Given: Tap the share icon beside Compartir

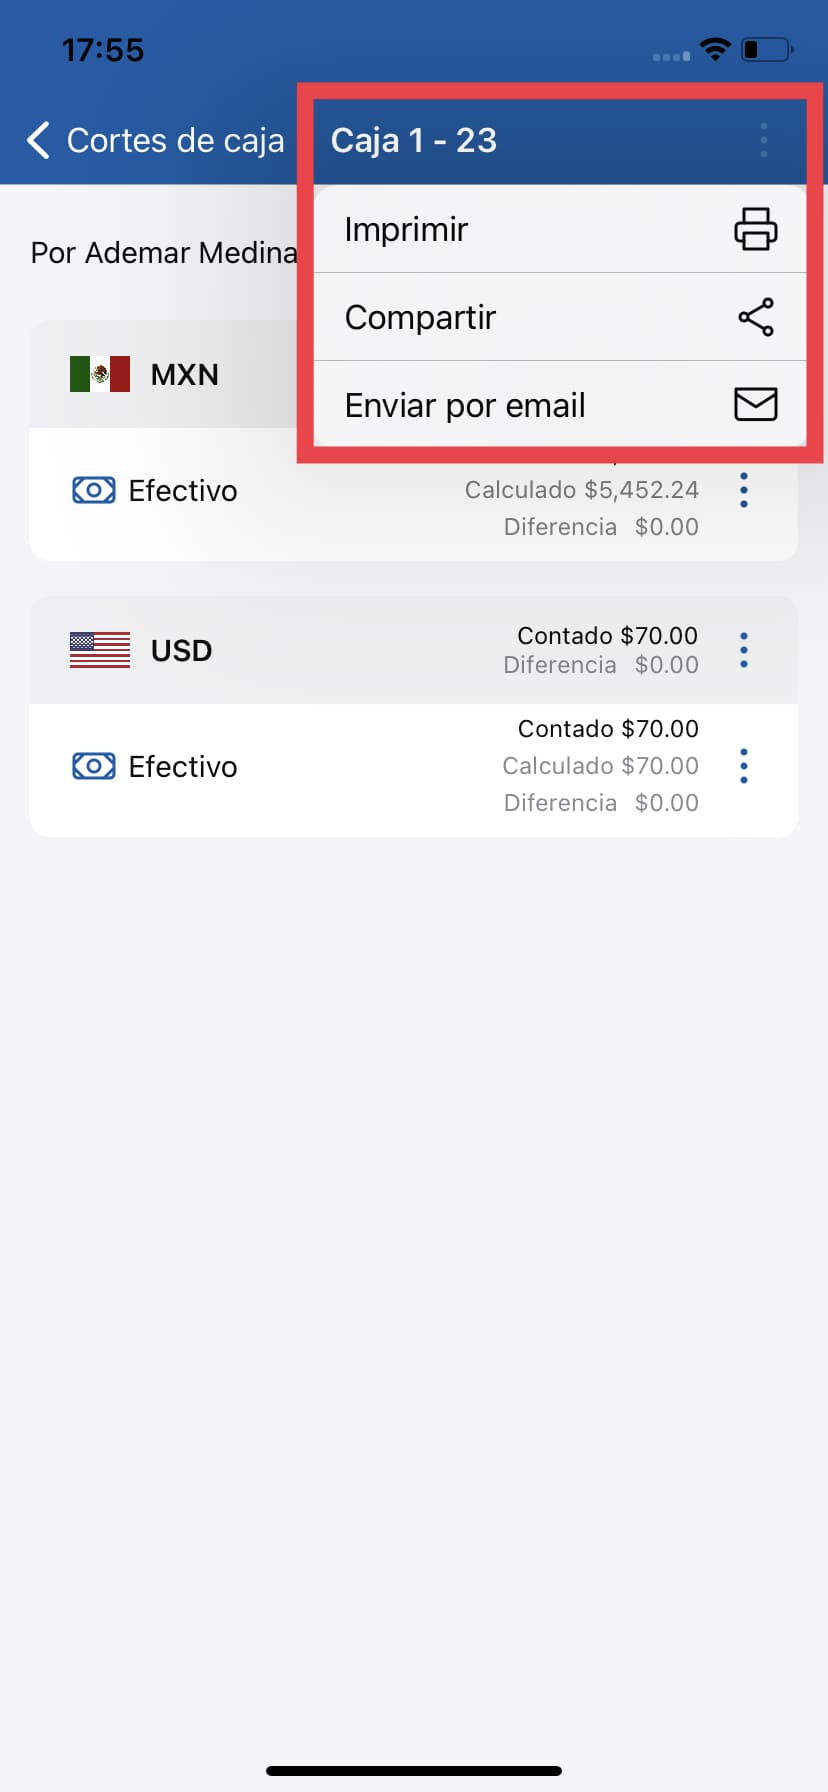Looking at the screenshot, I should [755, 317].
